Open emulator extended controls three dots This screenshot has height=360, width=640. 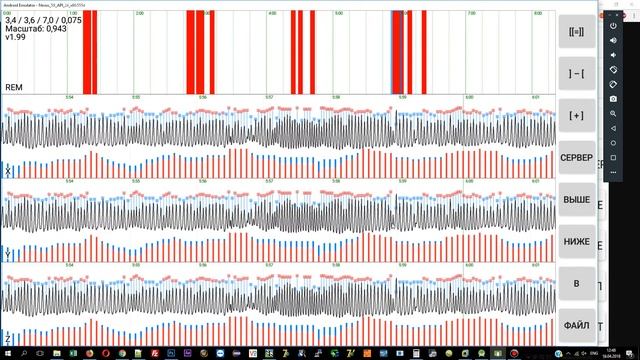point(613,173)
